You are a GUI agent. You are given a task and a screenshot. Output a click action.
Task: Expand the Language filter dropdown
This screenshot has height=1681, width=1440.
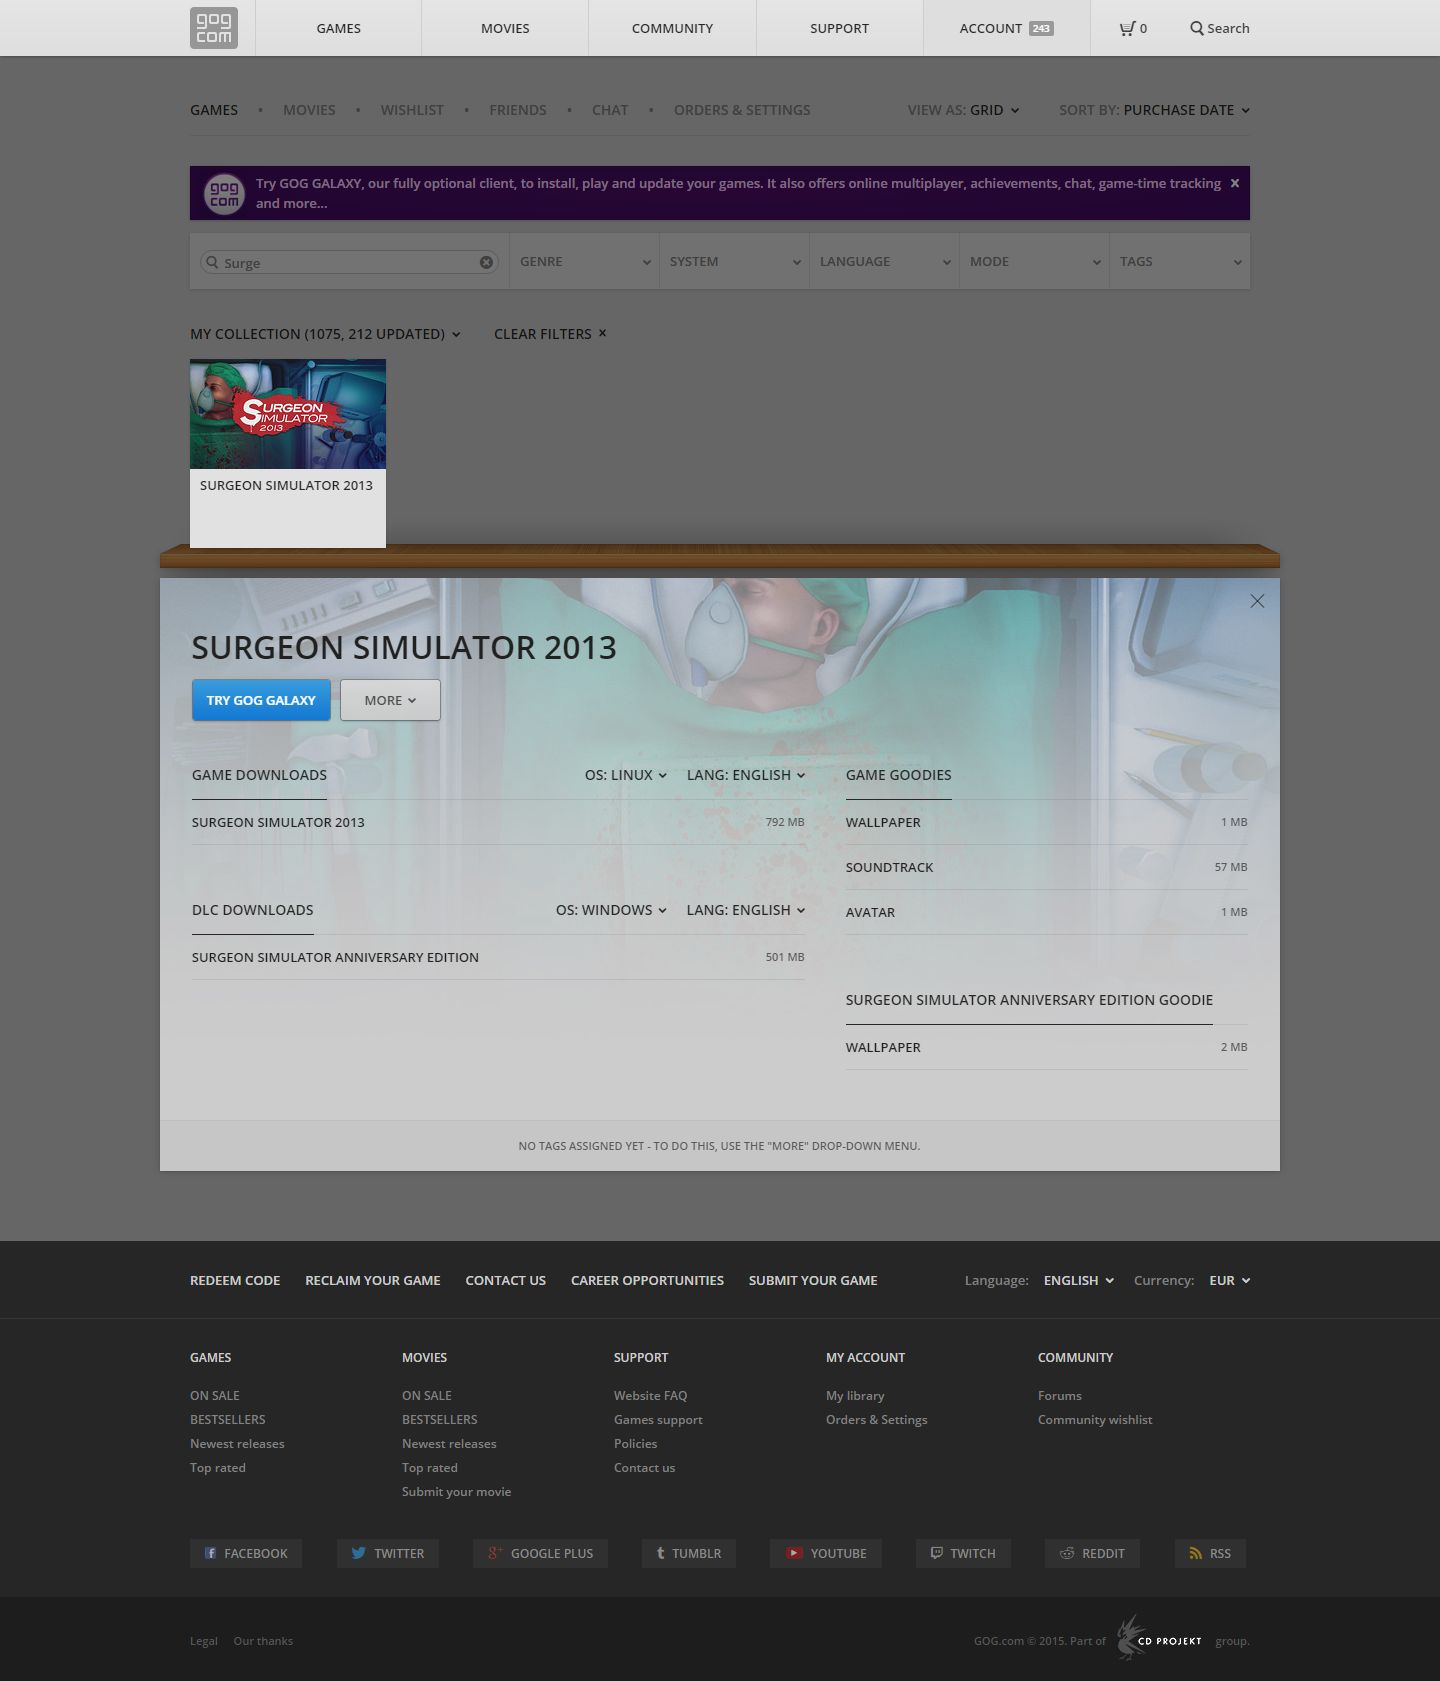coord(885,262)
